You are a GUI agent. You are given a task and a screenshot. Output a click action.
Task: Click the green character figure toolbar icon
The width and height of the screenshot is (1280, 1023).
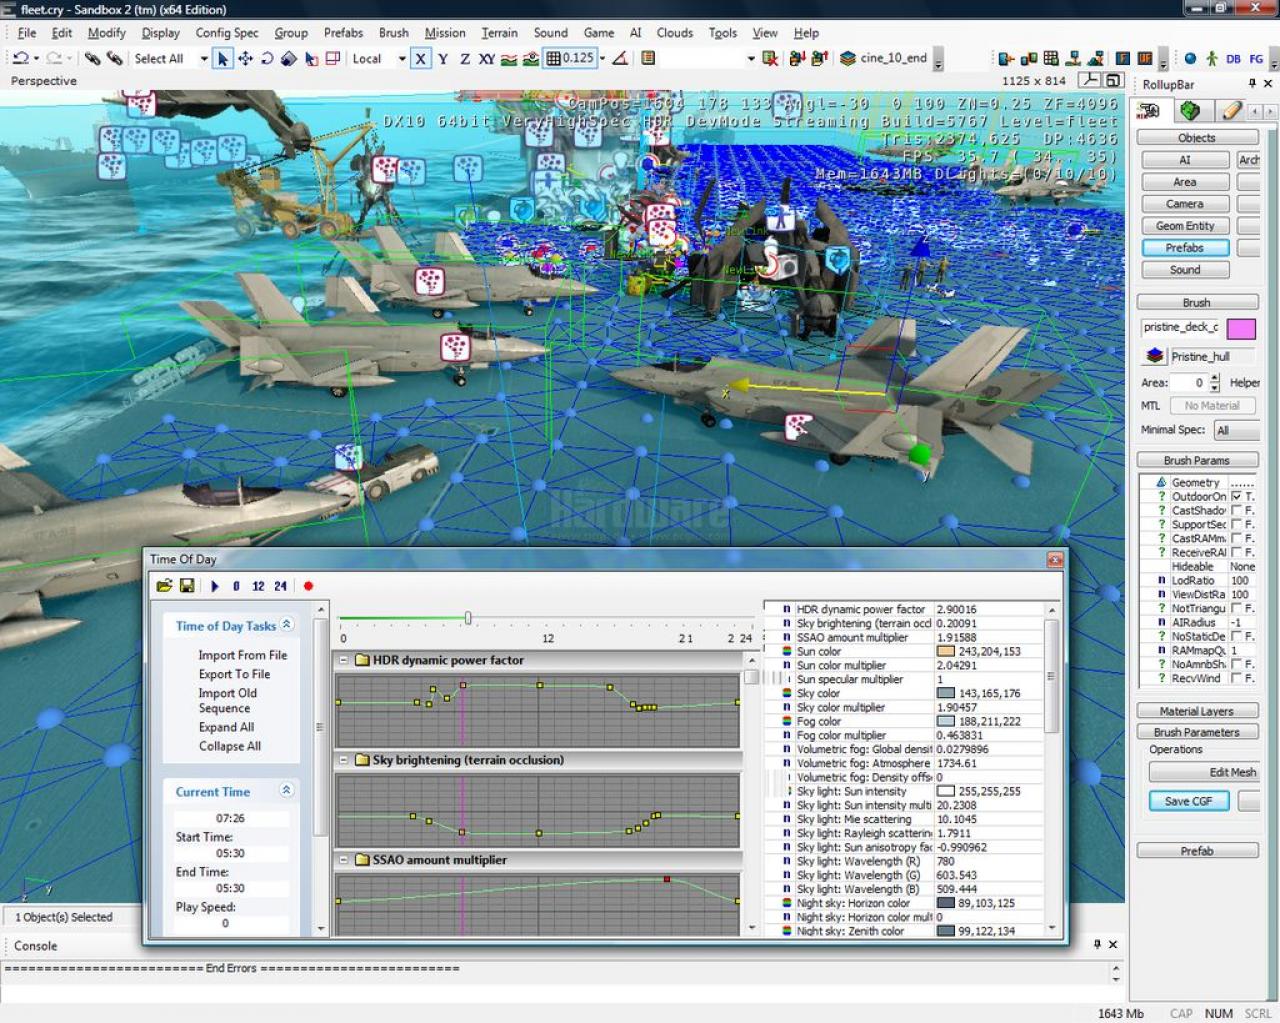coord(1211,58)
